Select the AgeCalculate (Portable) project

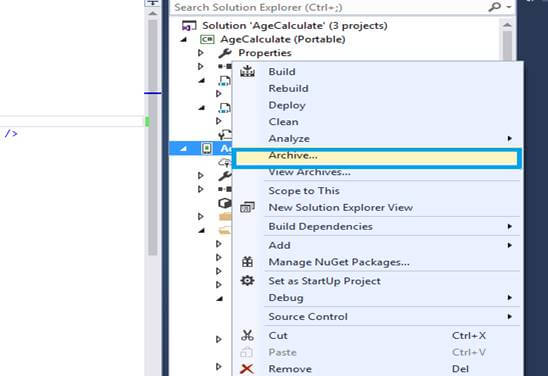(283, 39)
